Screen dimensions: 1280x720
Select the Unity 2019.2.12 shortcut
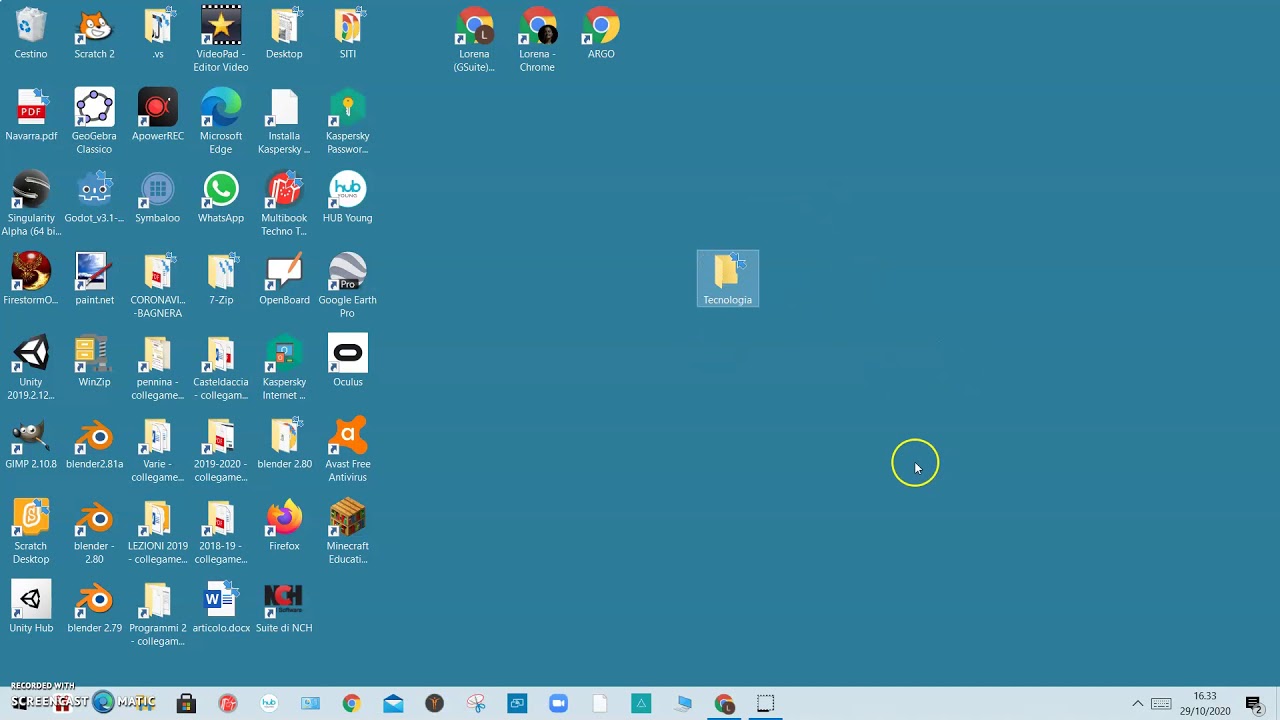tap(31, 368)
